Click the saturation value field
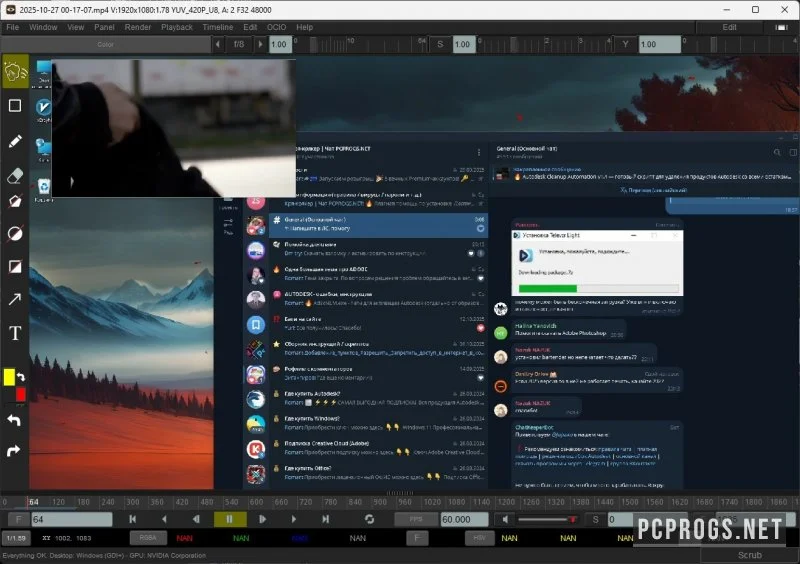Image resolution: width=800 pixels, height=564 pixels. coord(464,44)
